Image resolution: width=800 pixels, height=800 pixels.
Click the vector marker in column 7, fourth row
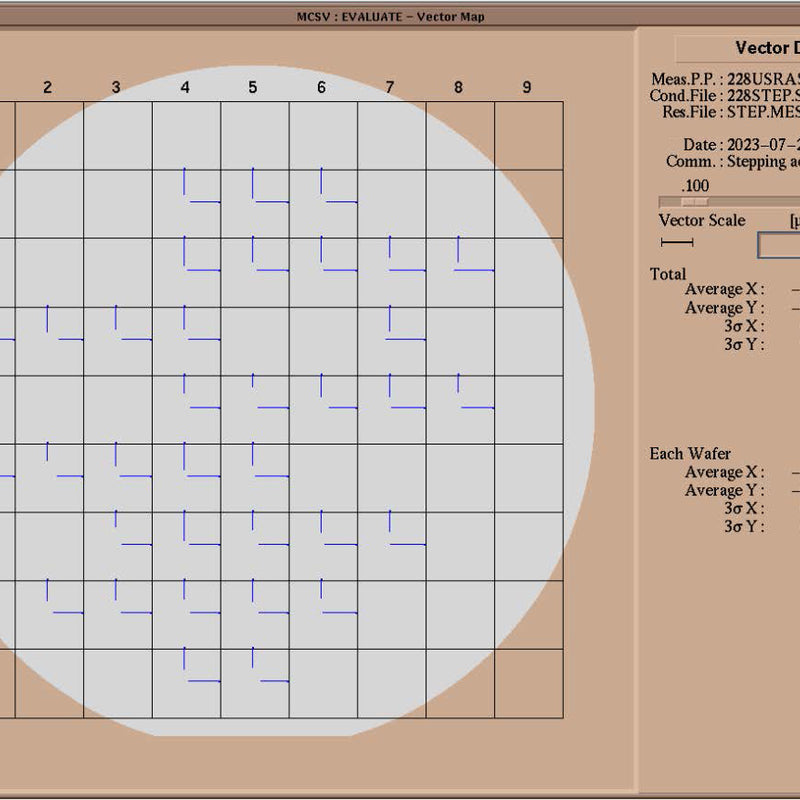pos(406,322)
